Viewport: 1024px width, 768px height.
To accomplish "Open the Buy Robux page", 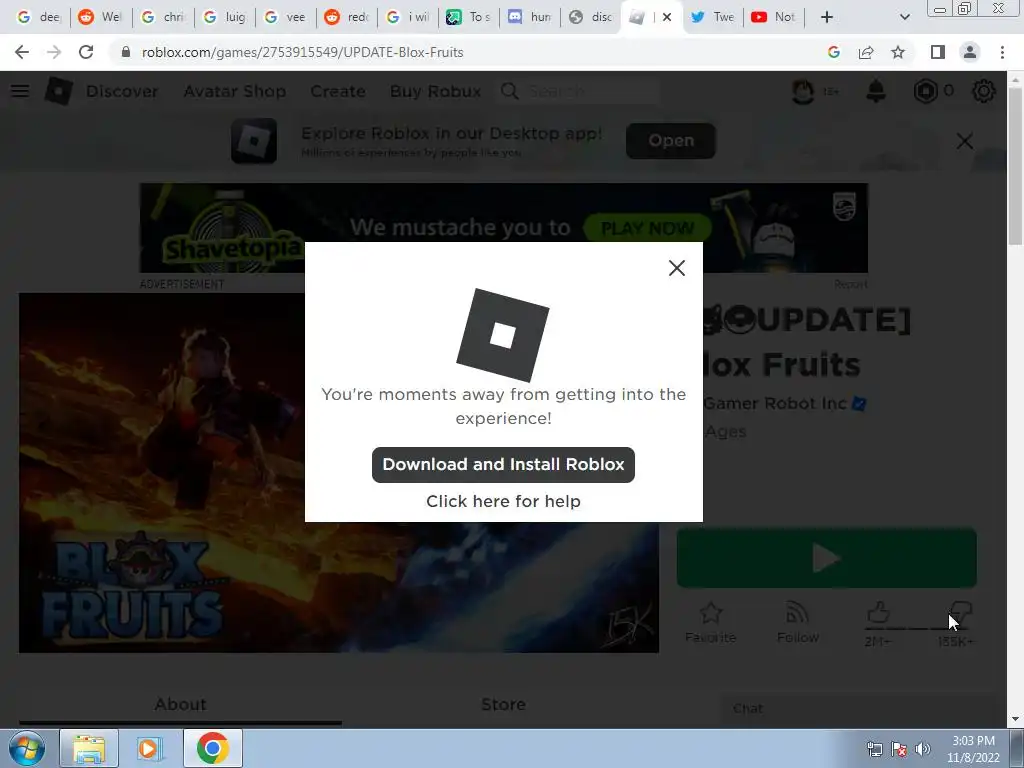I will [x=436, y=91].
